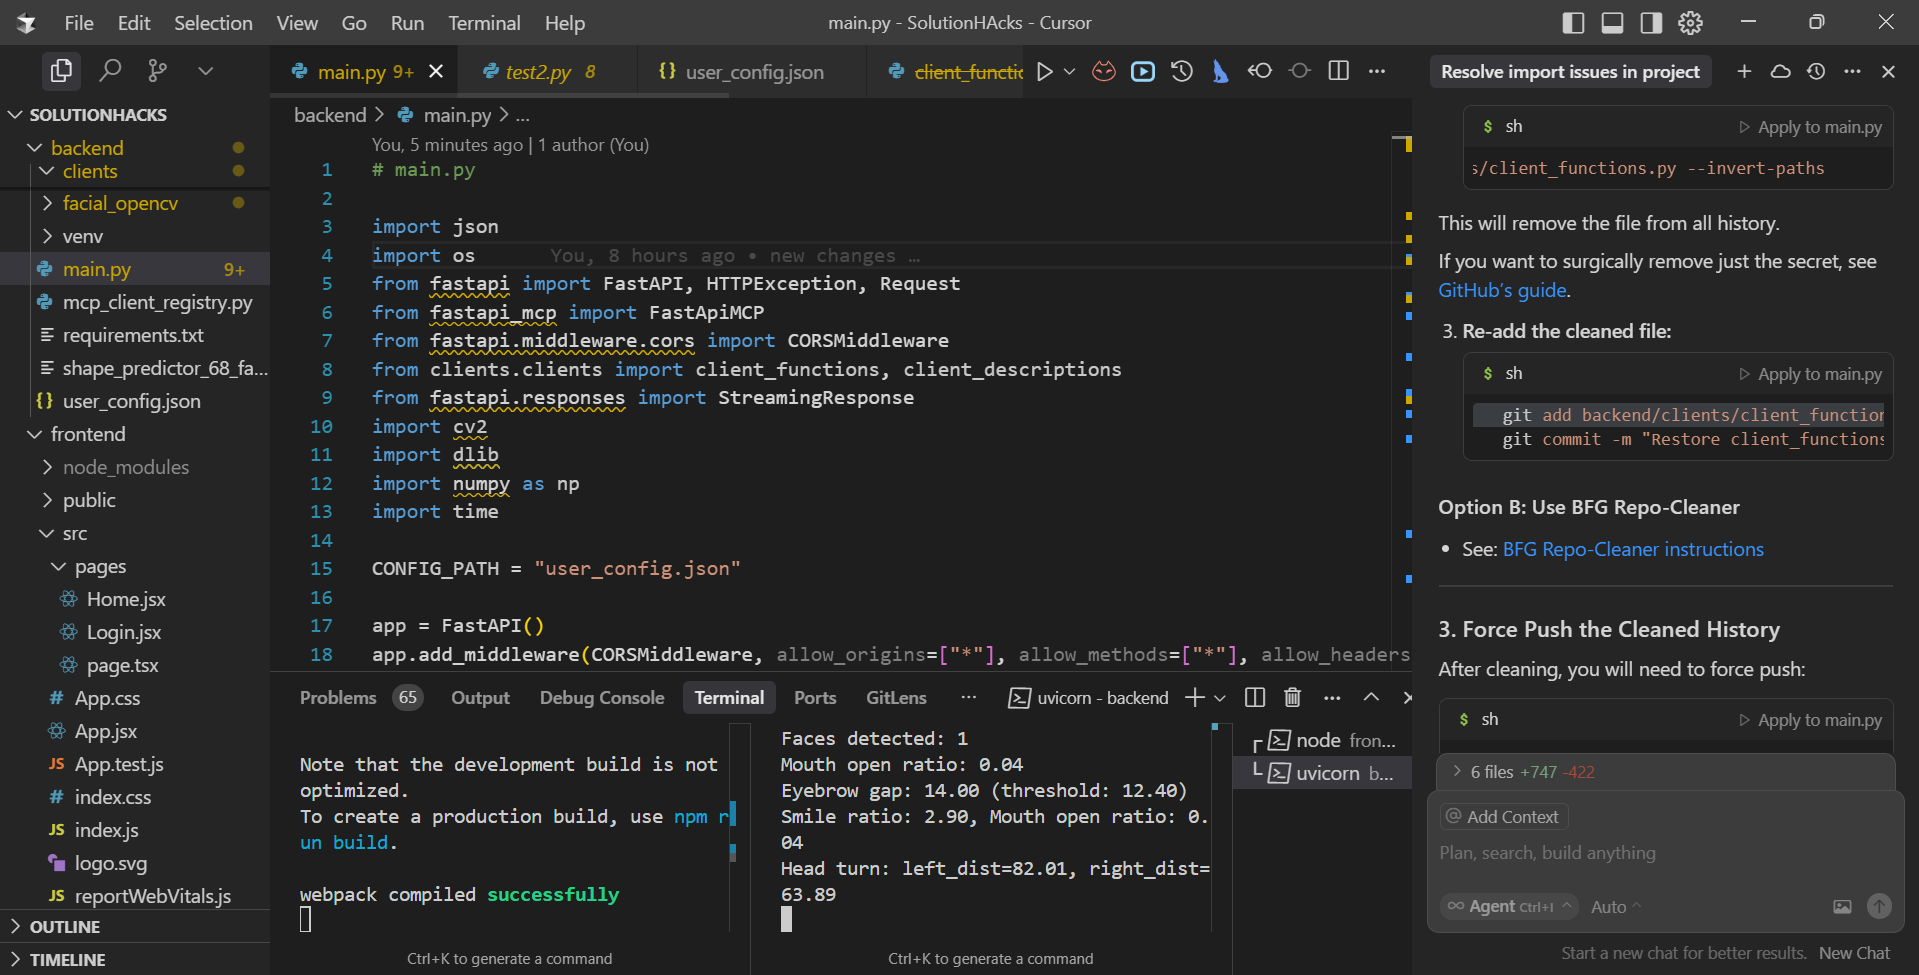This screenshot has width=1919, height=975.
Task: Start a new chat with plus icon
Action: click(1744, 71)
